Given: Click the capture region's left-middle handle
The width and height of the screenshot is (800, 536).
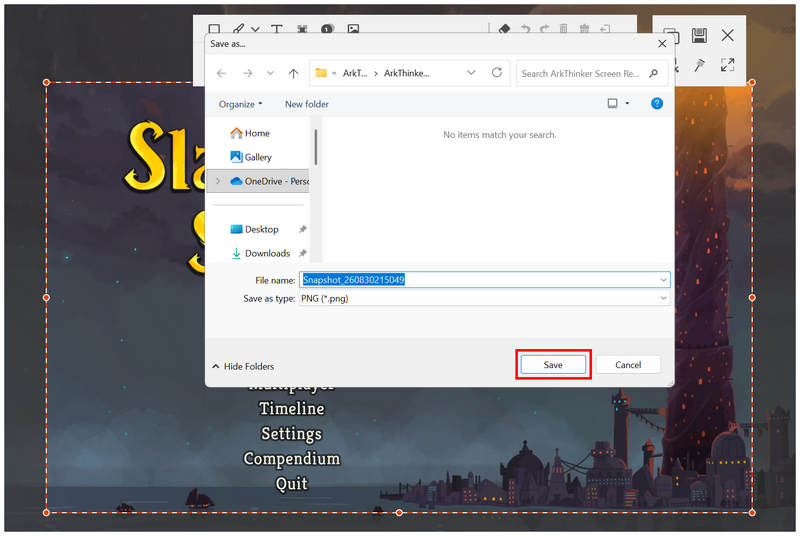Looking at the screenshot, I should click(x=46, y=297).
